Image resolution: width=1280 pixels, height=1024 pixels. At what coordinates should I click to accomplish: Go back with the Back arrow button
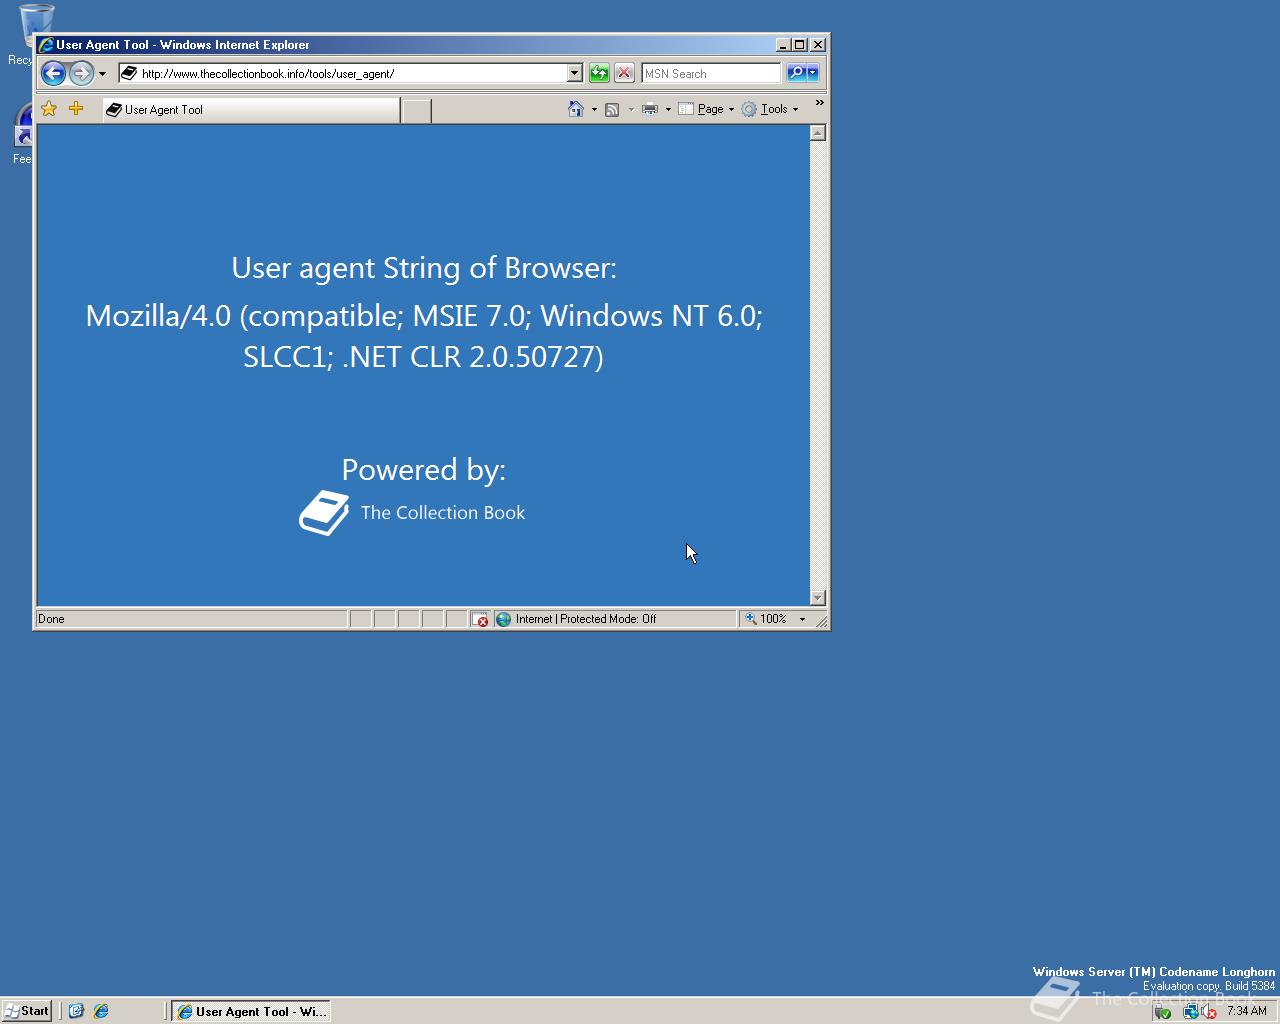[x=53, y=73]
